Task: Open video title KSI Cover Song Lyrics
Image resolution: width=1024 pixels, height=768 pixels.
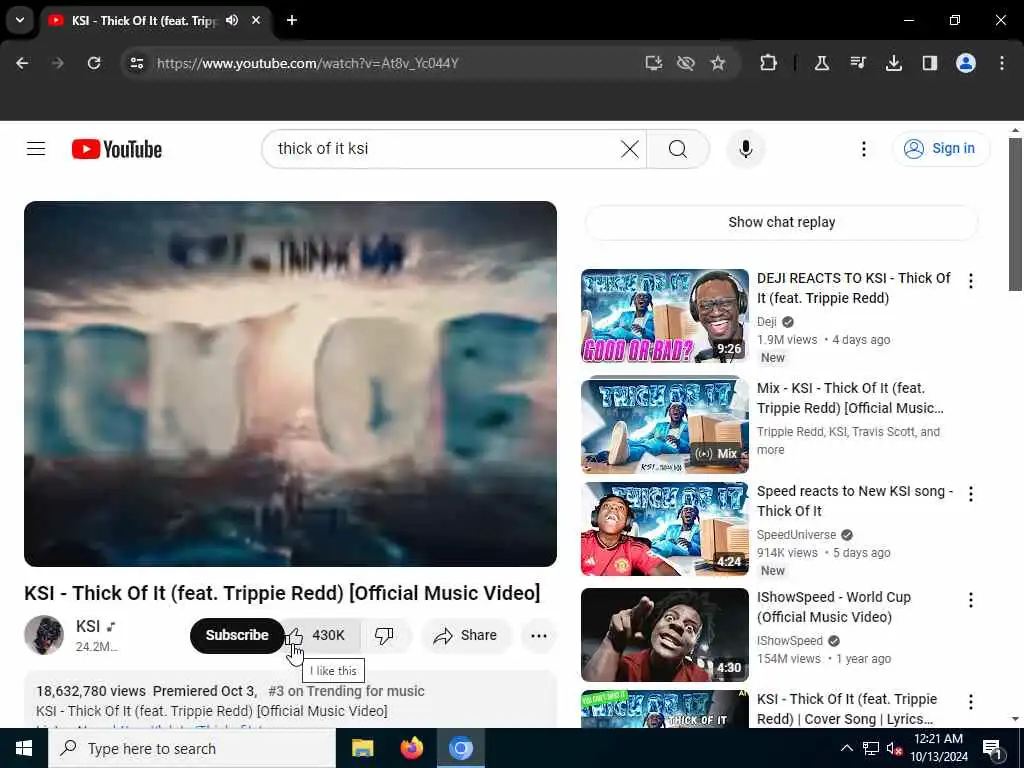Action: 847,709
